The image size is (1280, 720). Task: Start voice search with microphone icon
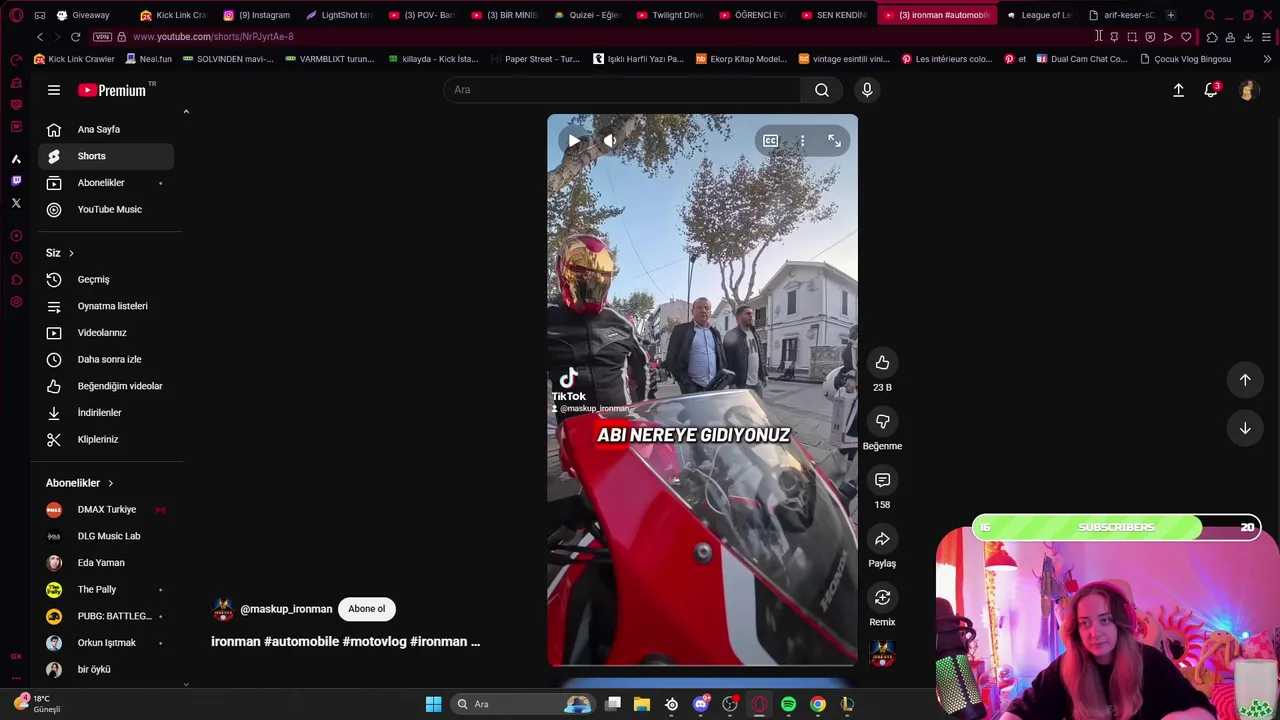867,90
